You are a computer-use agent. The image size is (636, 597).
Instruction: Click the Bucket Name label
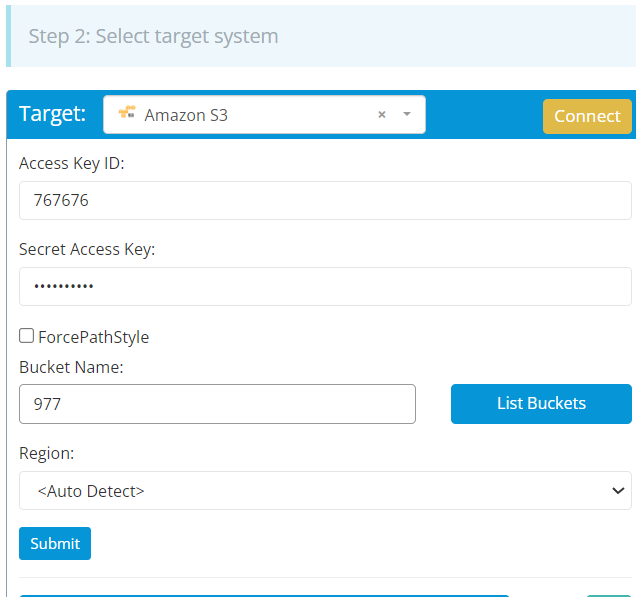point(71,367)
